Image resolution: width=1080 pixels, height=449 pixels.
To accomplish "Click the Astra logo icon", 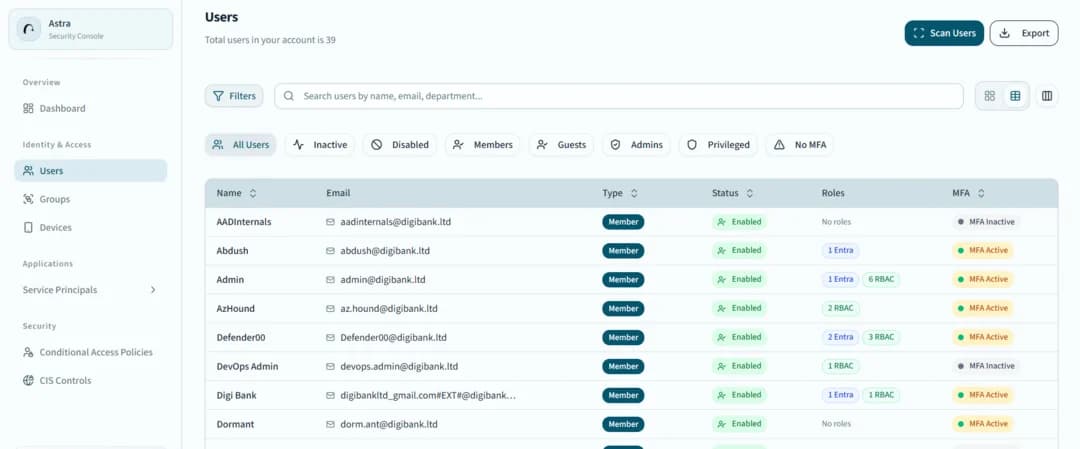I will click(x=29, y=30).
